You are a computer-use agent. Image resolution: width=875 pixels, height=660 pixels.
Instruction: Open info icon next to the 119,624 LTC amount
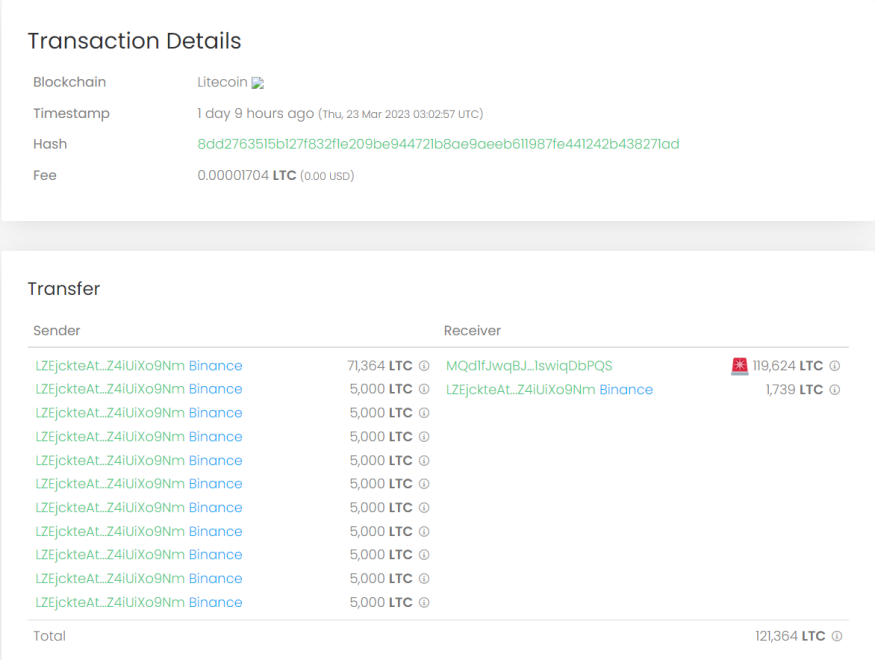[x=836, y=365]
